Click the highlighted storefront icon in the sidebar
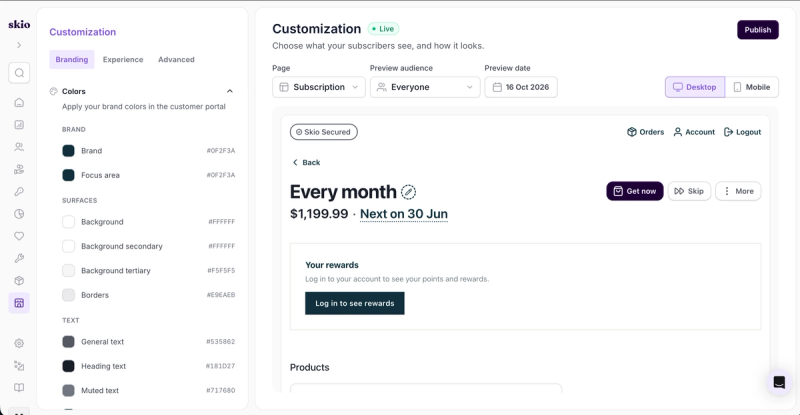The height and width of the screenshot is (415, 800). [19, 303]
